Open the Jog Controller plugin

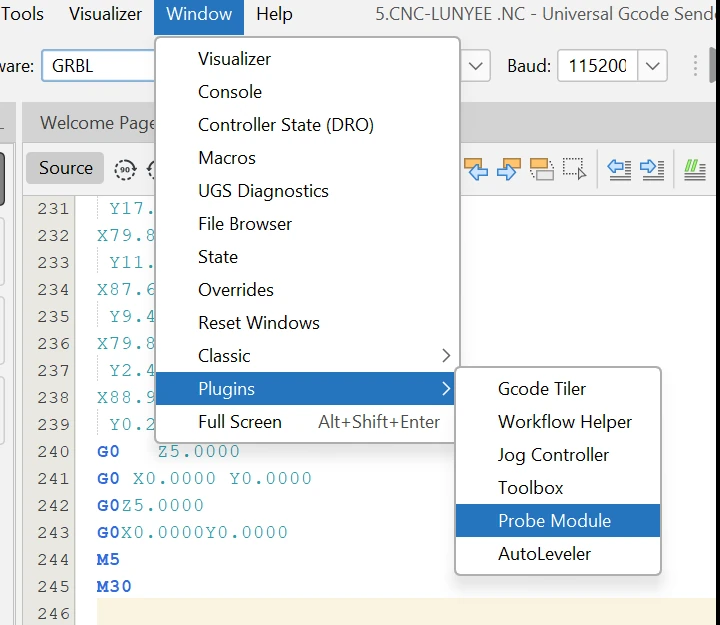pyautogui.click(x=558, y=455)
